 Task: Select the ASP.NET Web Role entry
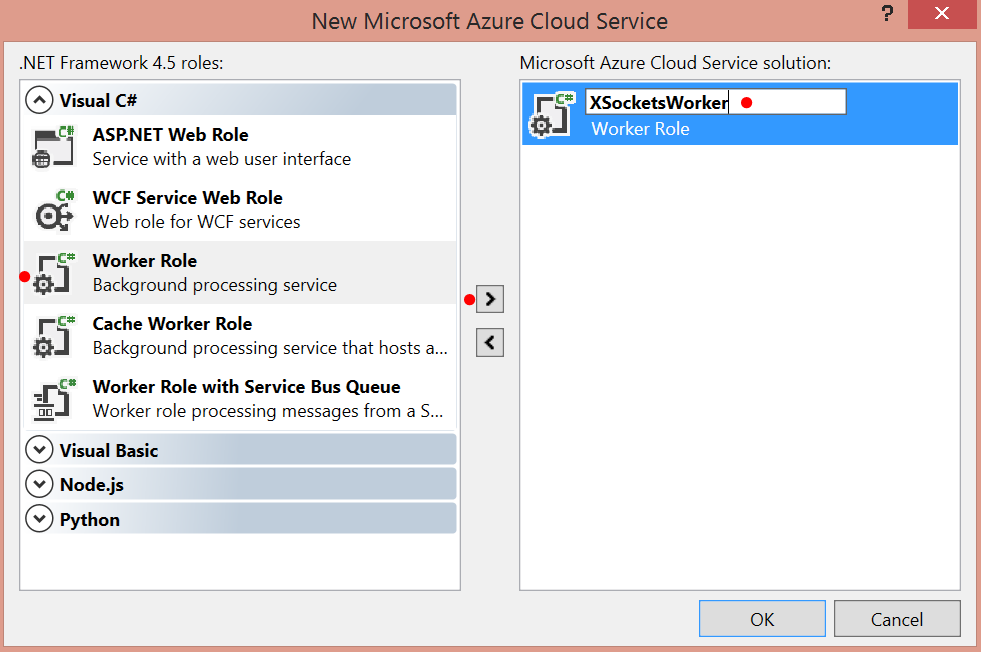tap(240, 147)
